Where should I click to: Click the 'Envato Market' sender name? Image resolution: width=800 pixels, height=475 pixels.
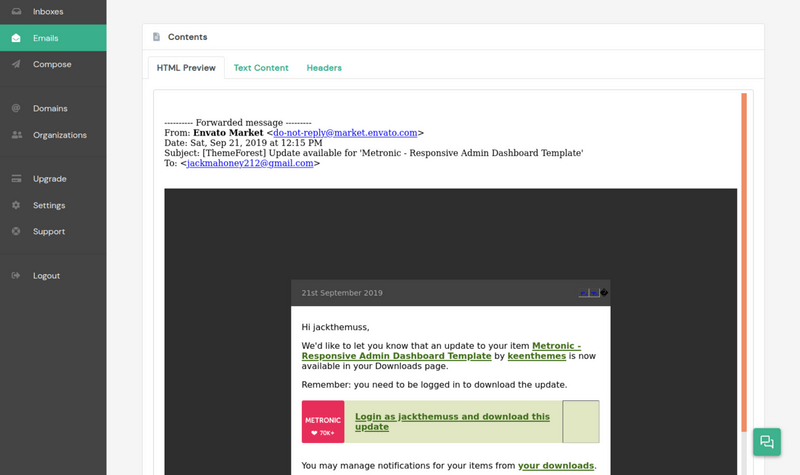coord(228,133)
